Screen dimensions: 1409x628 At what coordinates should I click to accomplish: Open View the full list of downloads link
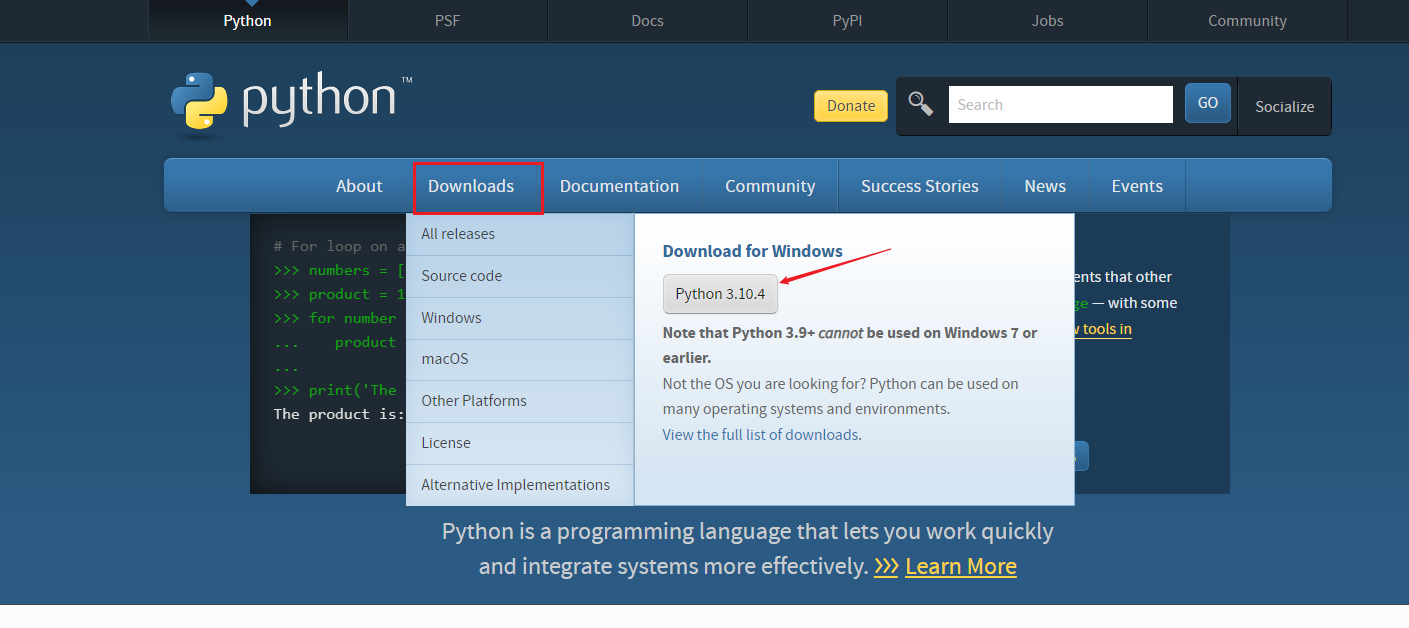pyautogui.click(x=760, y=435)
